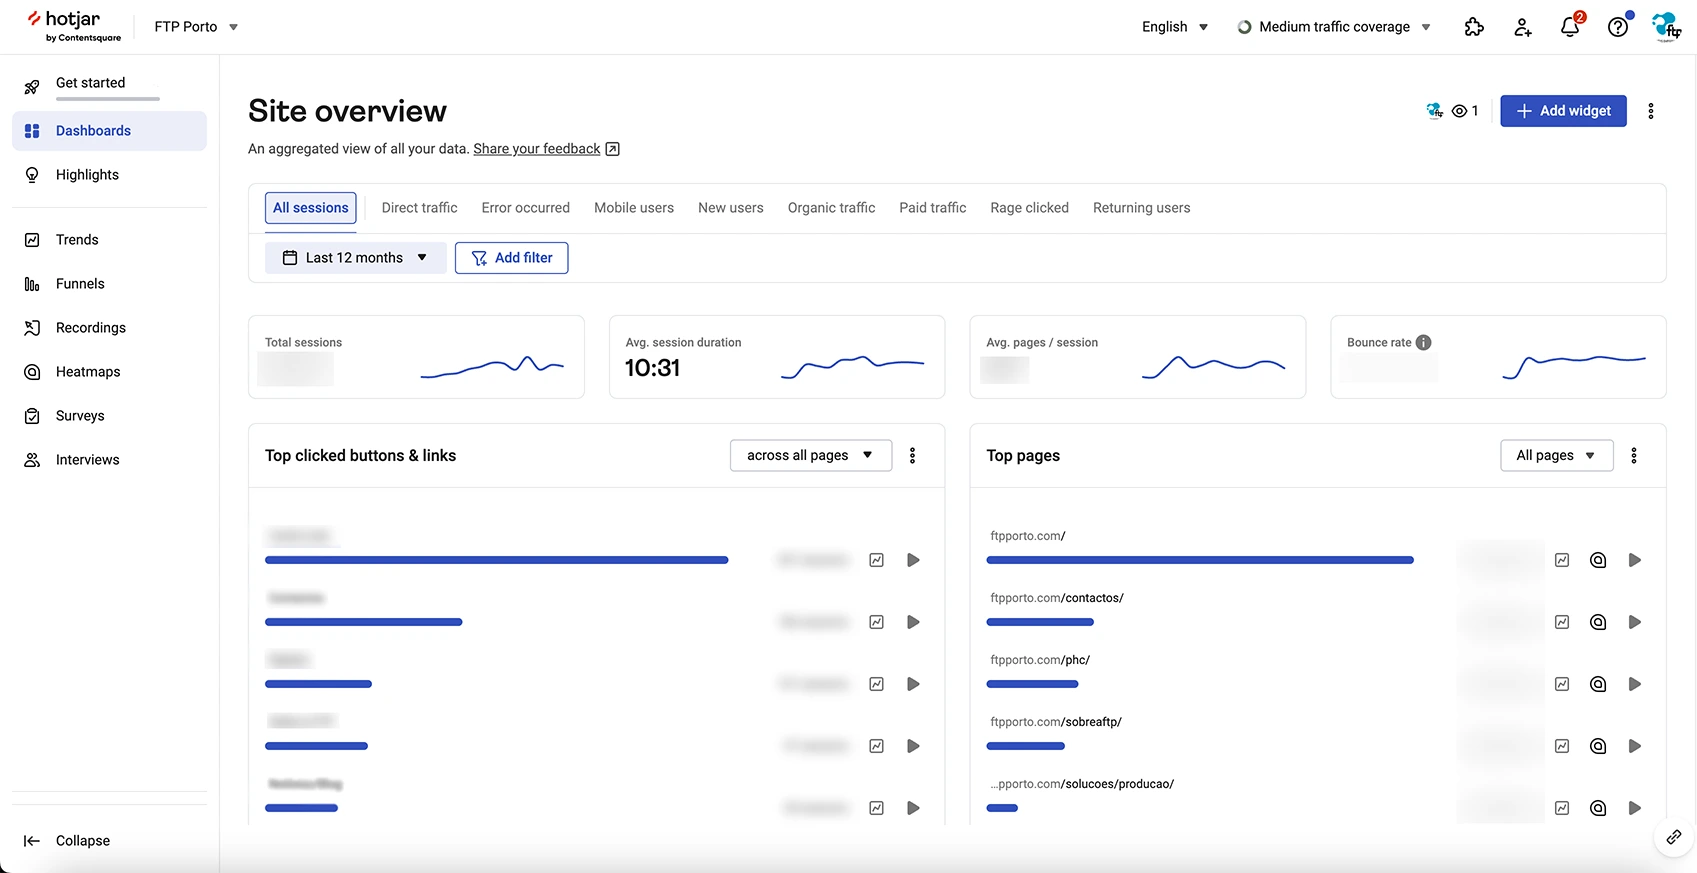Switch to the Rage clicked tab

pyautogui.click(x=1029, y=208)
